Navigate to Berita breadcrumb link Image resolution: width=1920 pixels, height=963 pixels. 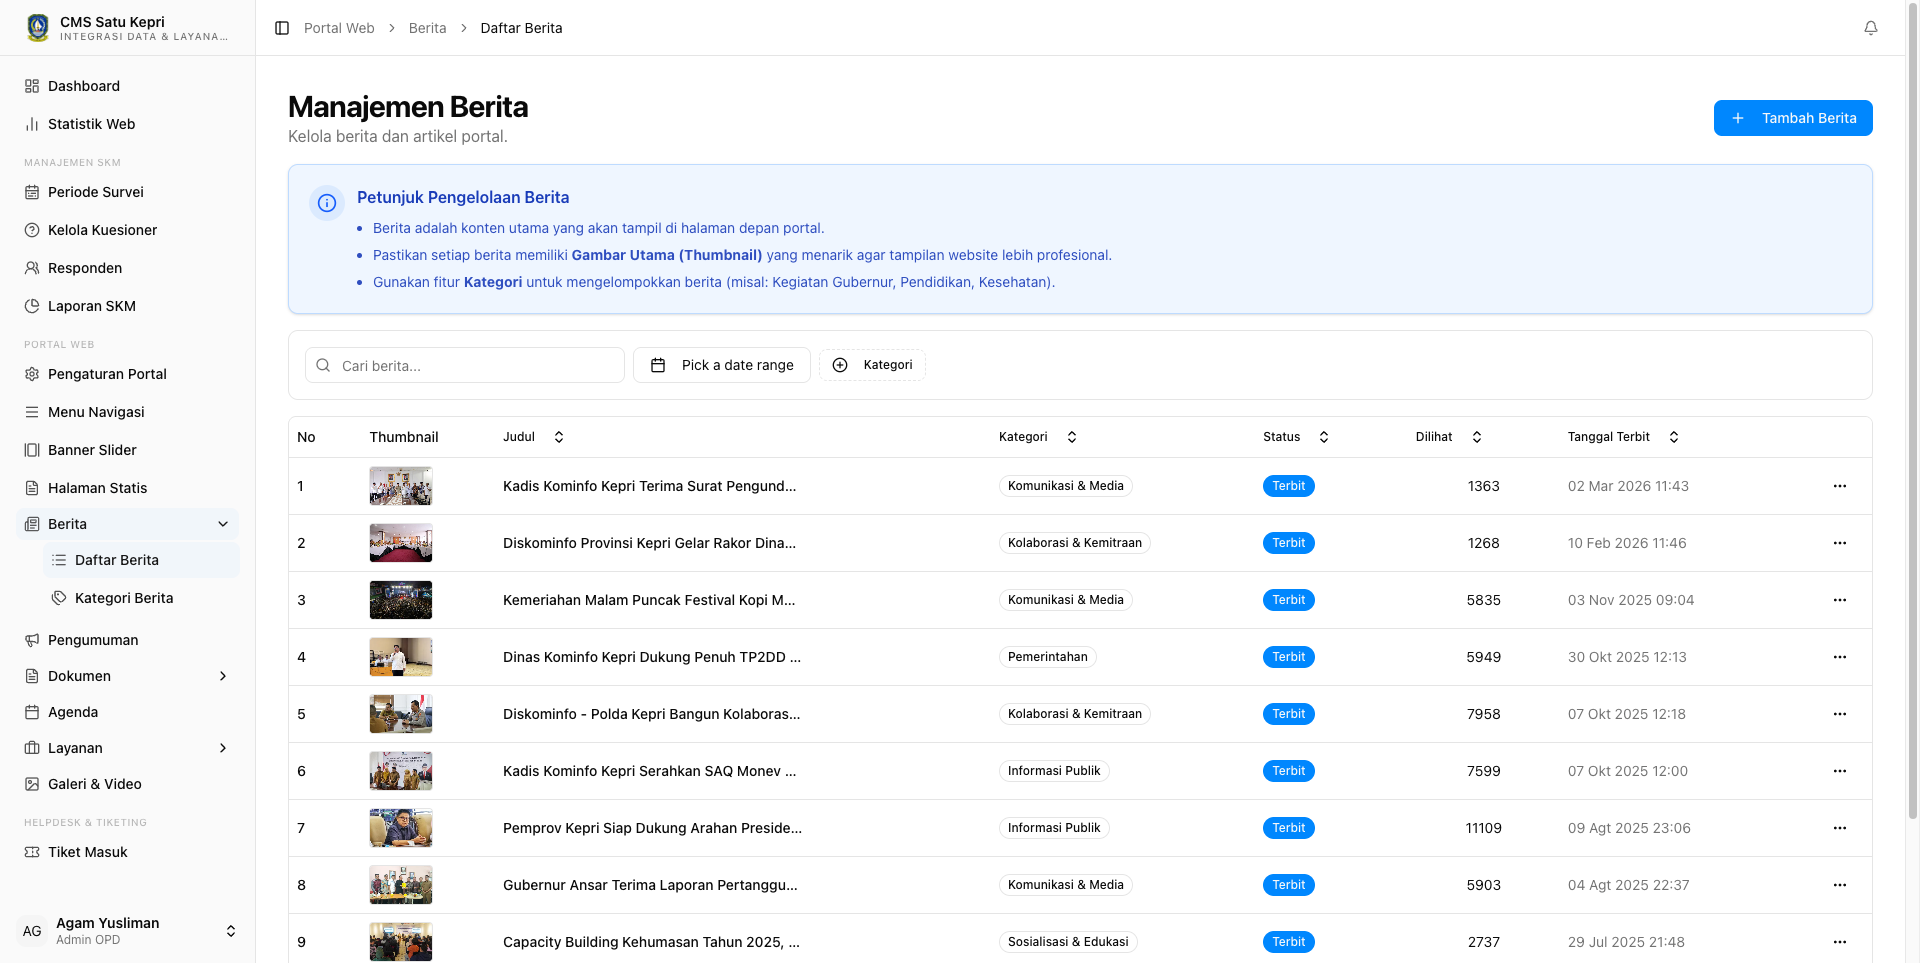pyautogui.click(x=427, y=28)
